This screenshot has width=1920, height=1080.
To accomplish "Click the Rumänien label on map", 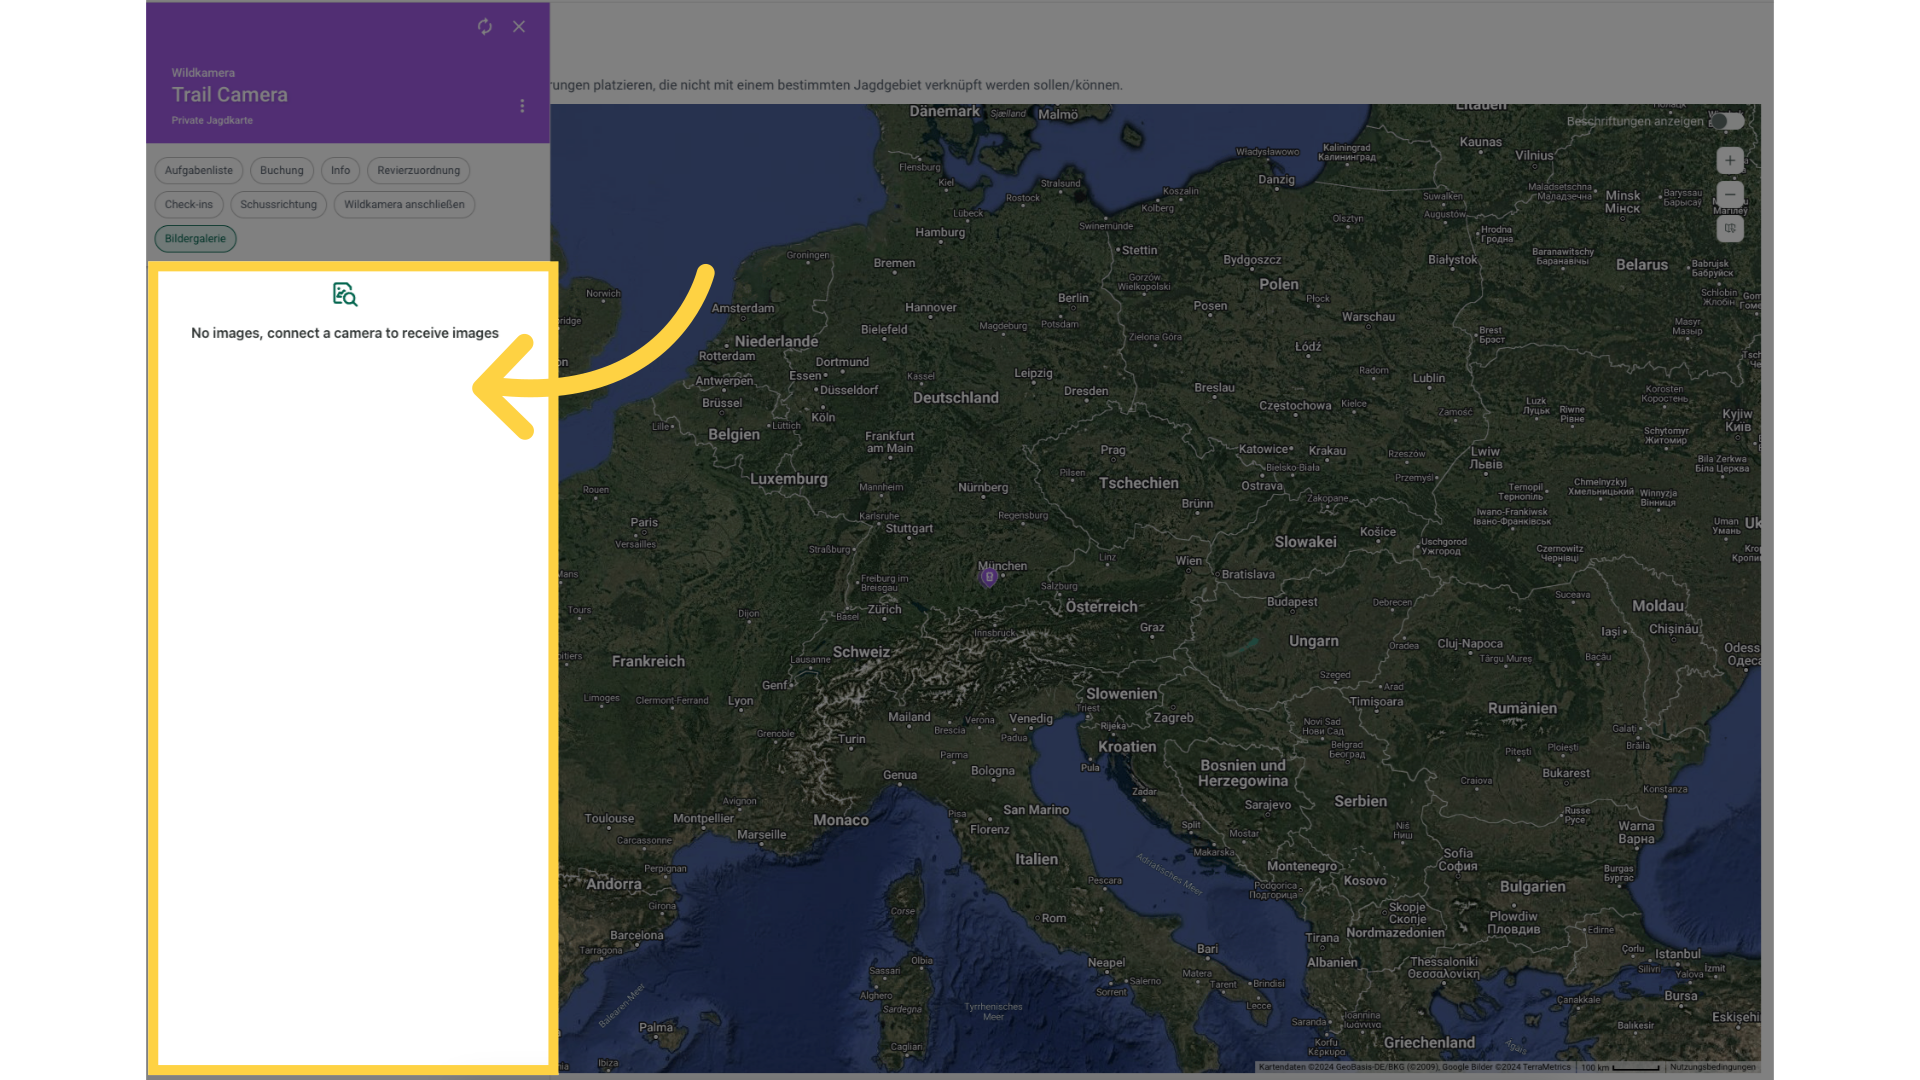I will coord(1523,709).
